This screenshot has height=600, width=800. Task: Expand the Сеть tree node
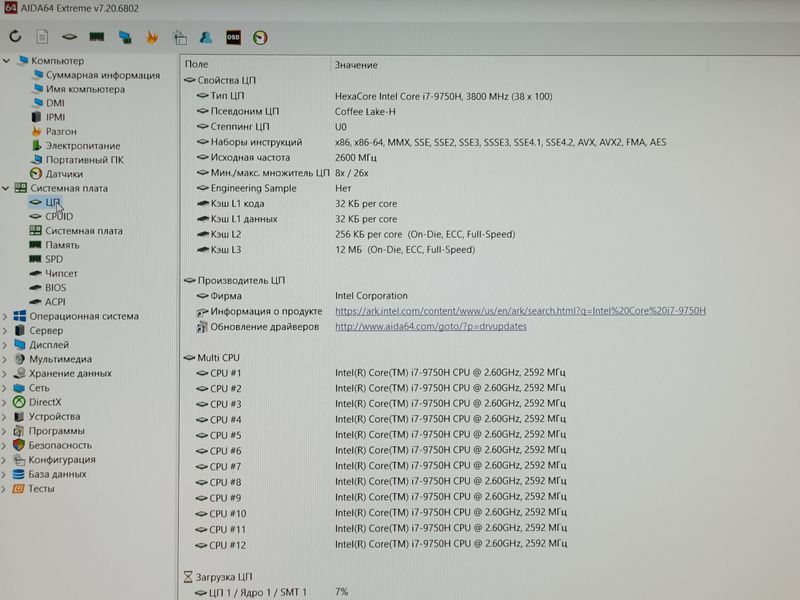click(x=5, y=388)
